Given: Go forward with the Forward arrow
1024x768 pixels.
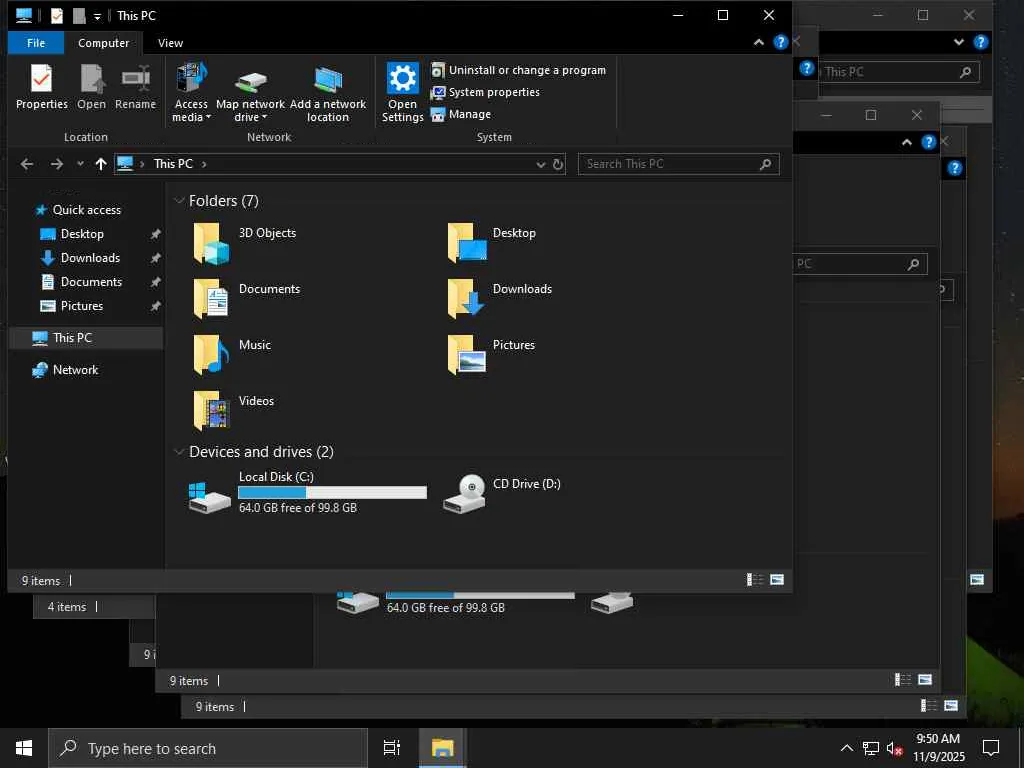Looking at the screenshot, I should click(x=57, y=164).
